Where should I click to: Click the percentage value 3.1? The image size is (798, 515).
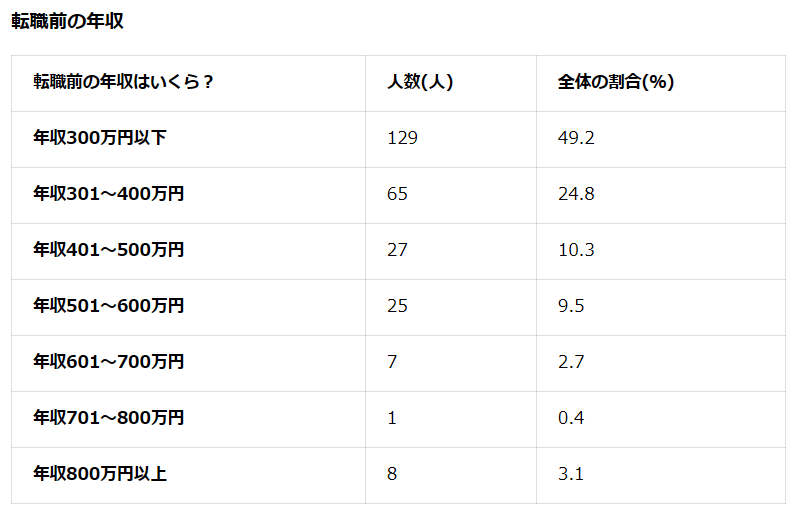[x=571, y=474]
